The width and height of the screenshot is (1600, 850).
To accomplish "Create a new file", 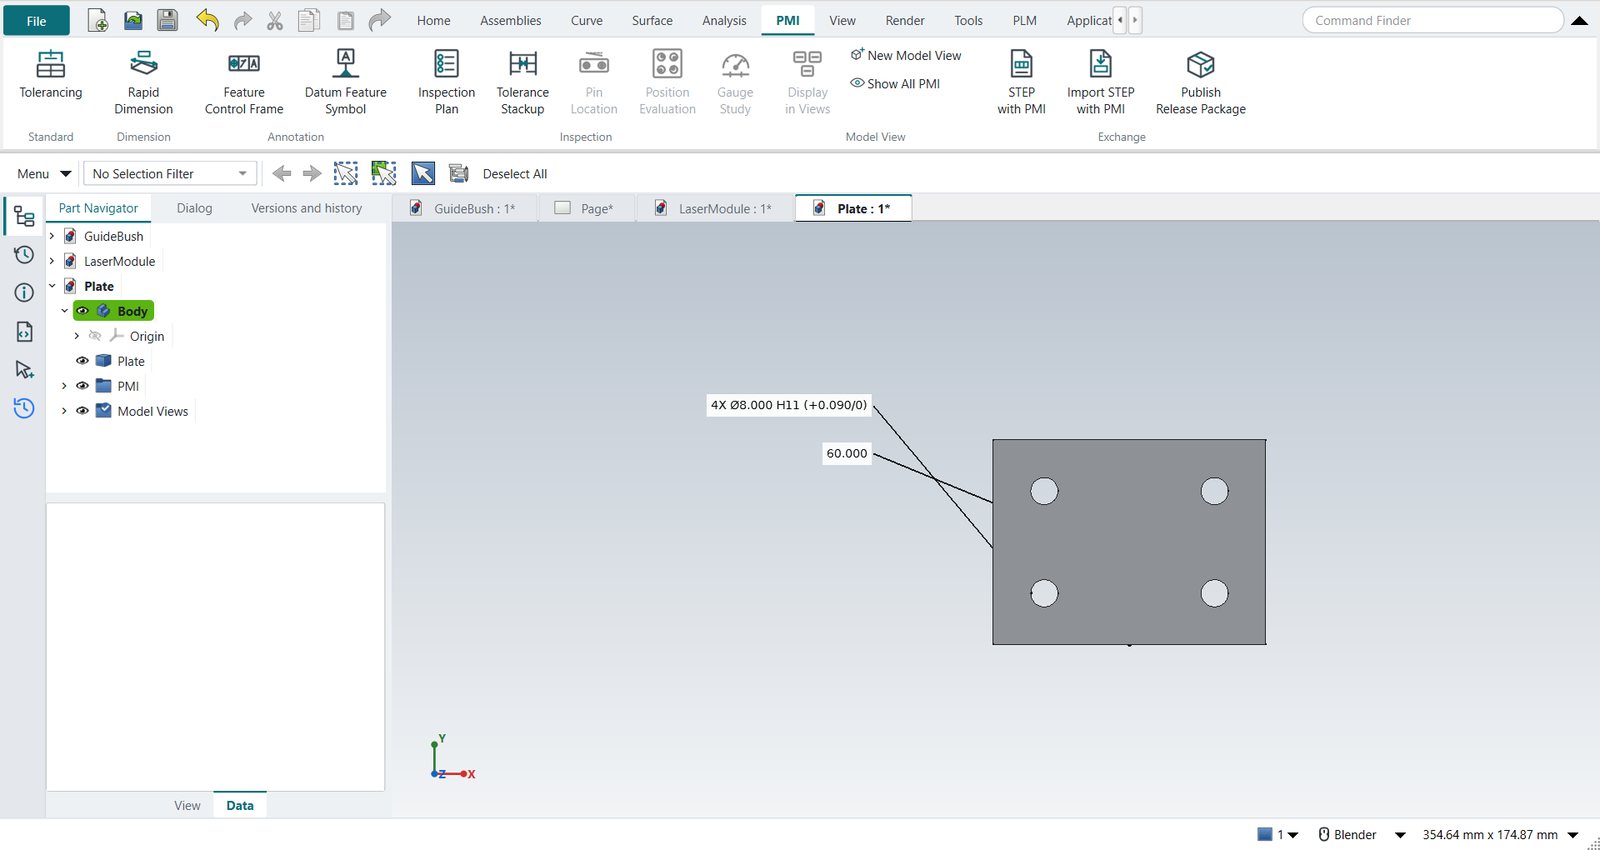I will click(98, 20).
